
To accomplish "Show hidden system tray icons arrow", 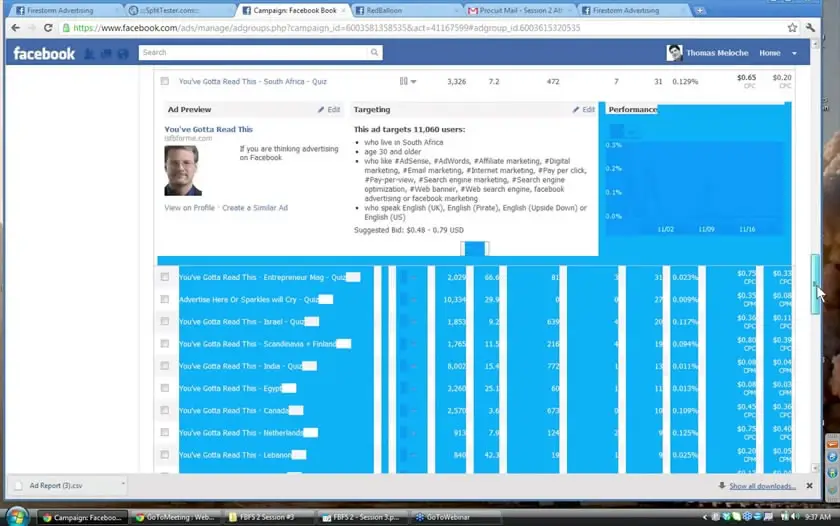I will pos(705,517).
